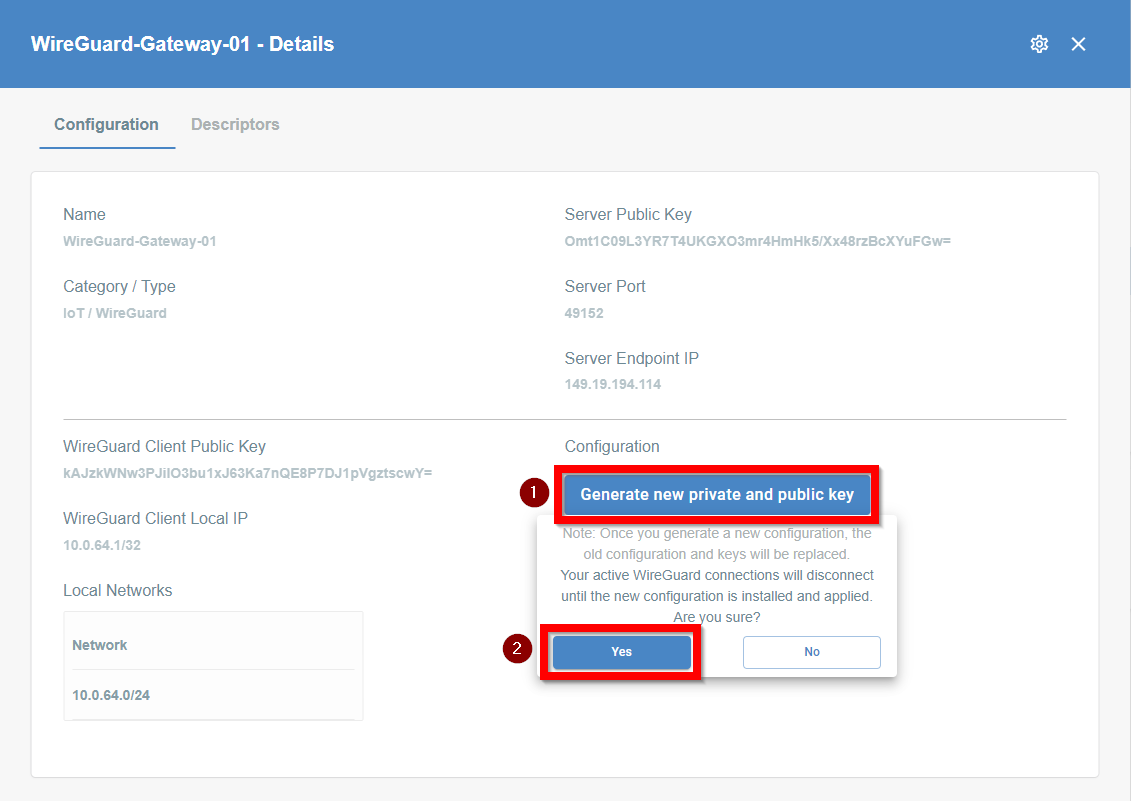
Task: Click the WireGuard Client Local IP label
Action: tap(155, 518)
